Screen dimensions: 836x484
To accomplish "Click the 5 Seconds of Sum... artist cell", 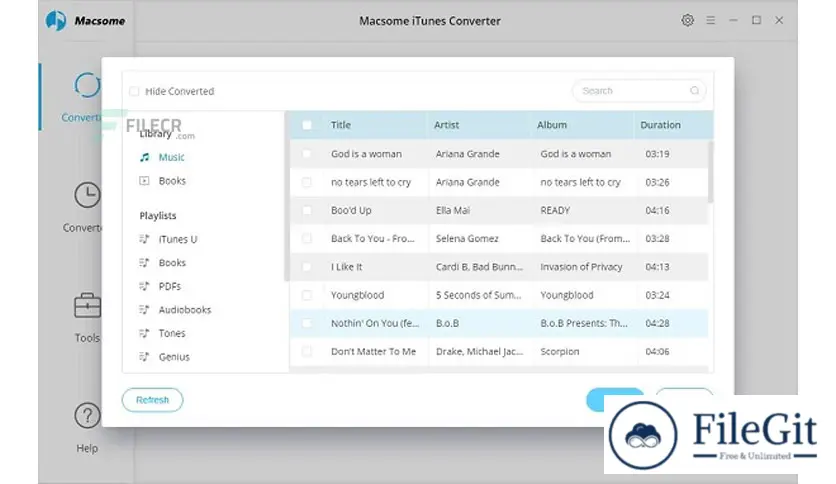I will click(478, 295).
